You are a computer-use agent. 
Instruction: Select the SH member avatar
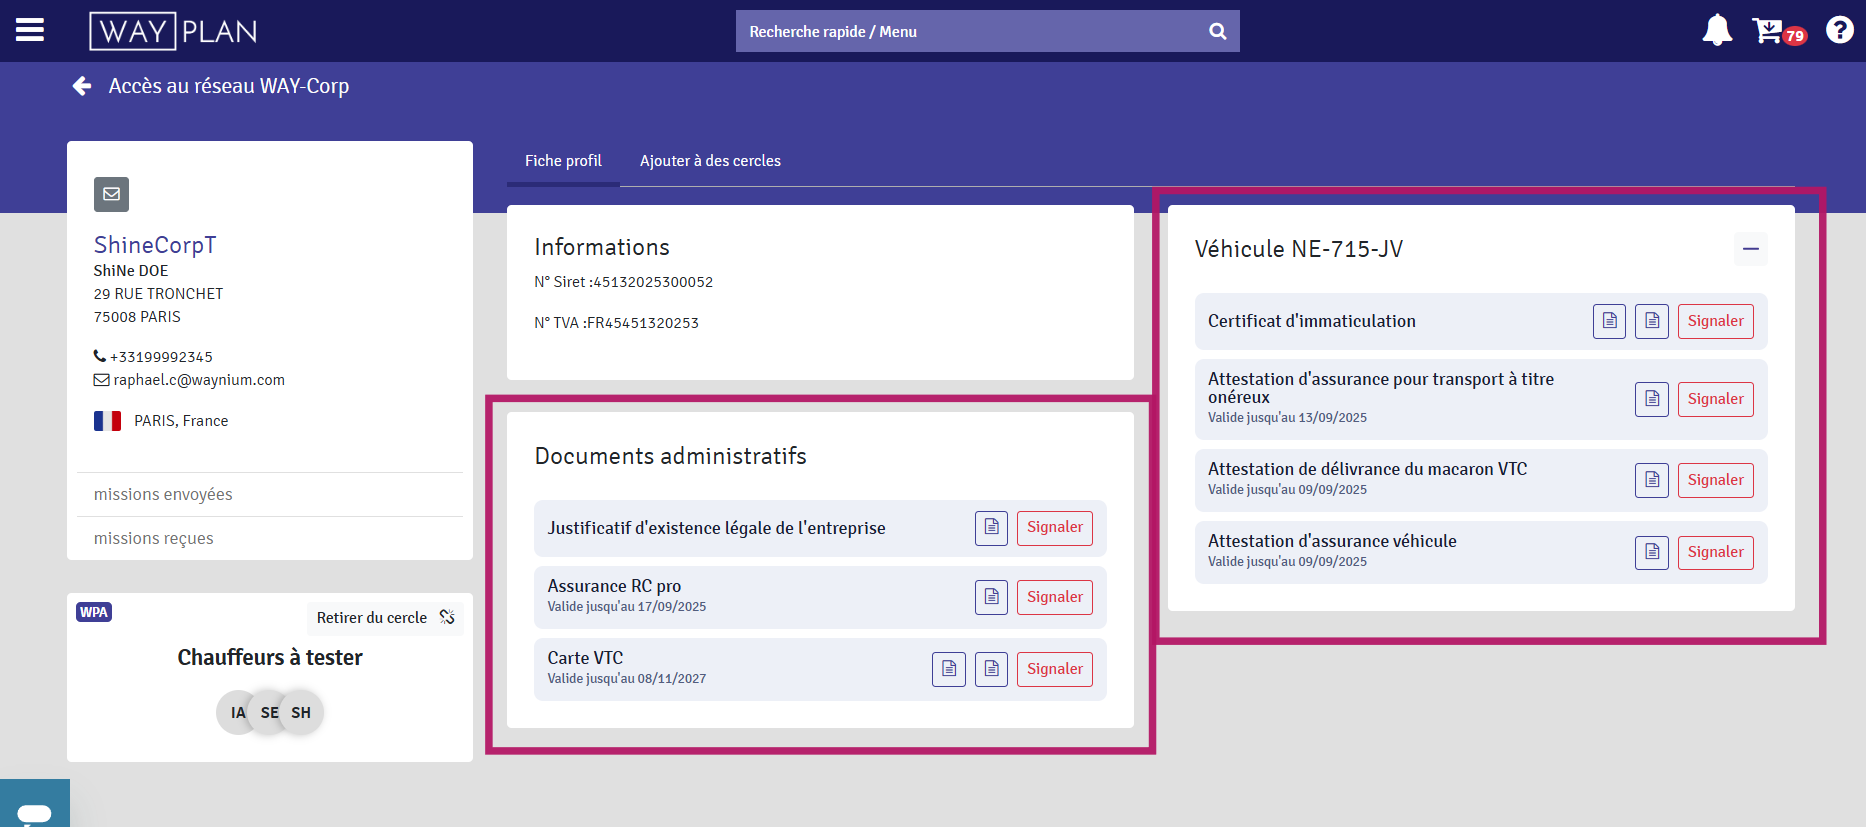point(302,712)
